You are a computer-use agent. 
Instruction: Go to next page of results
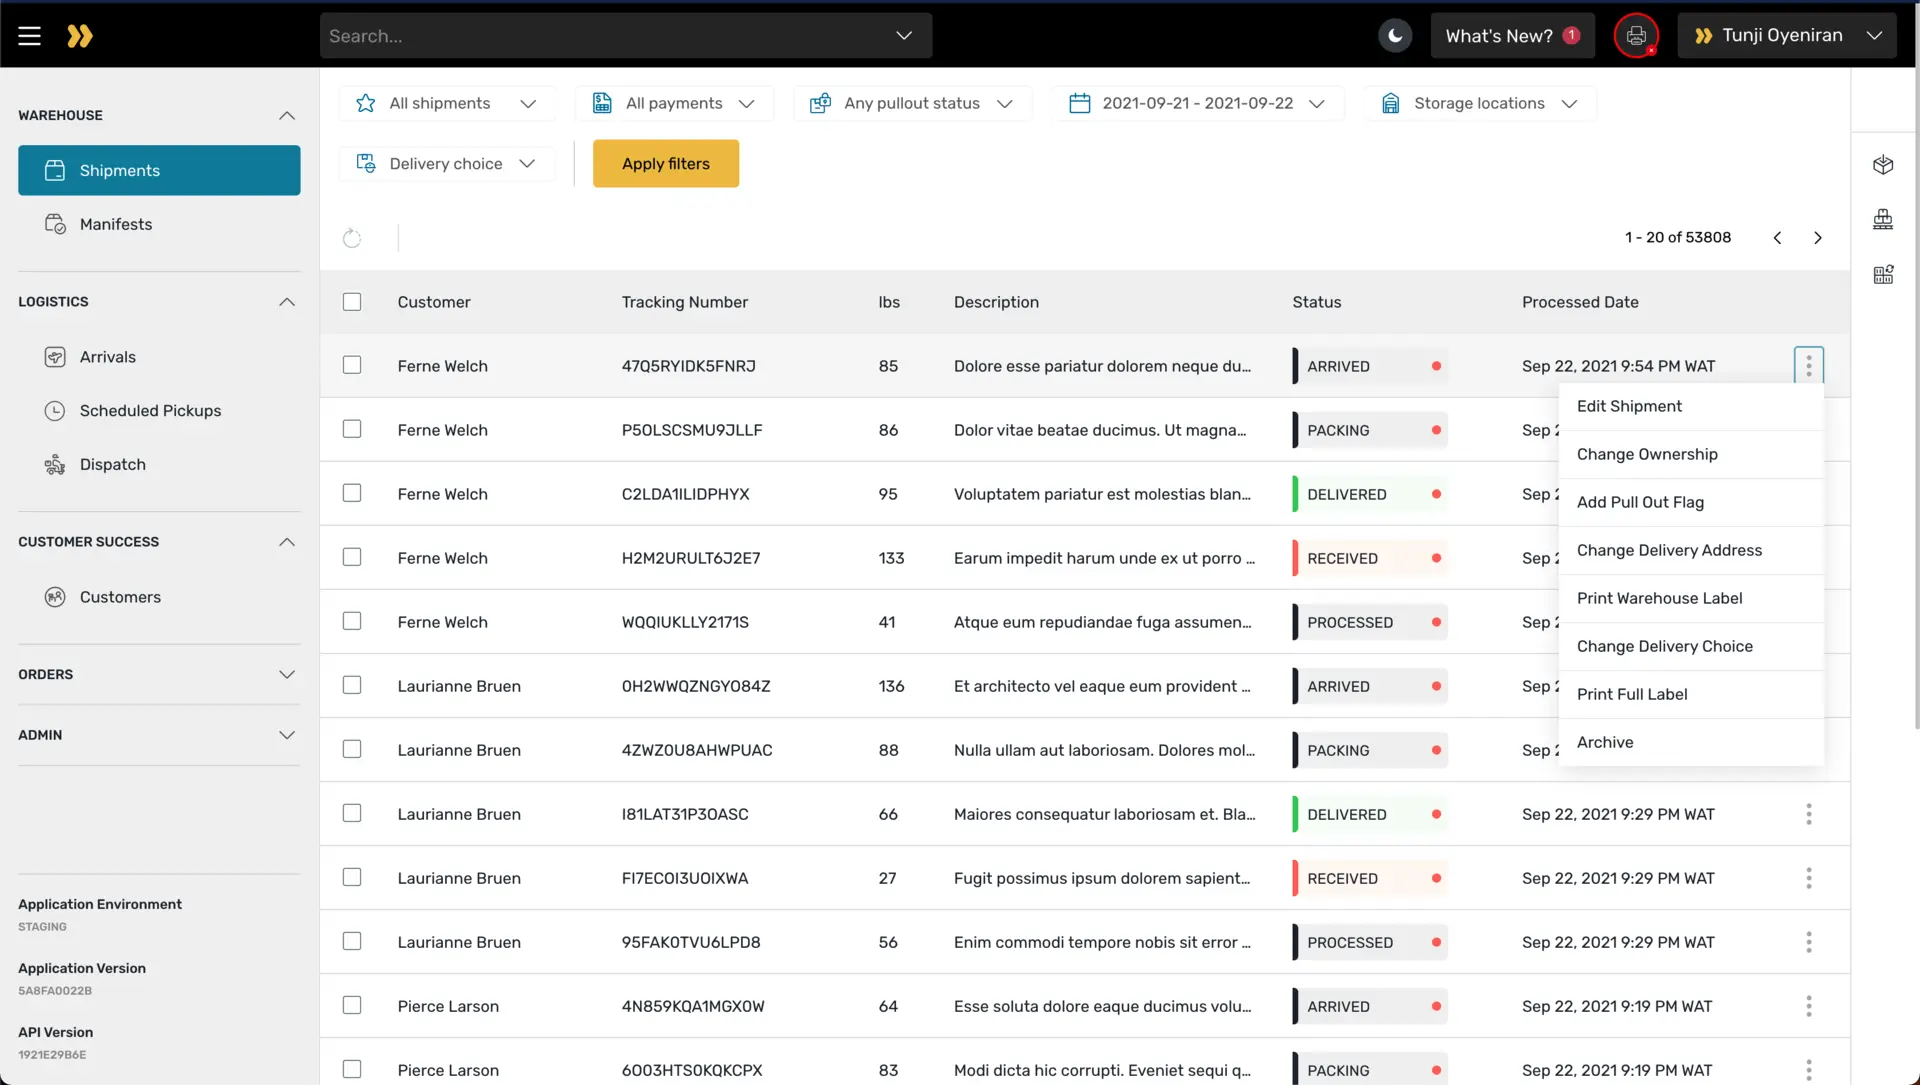click(1818, 238)
